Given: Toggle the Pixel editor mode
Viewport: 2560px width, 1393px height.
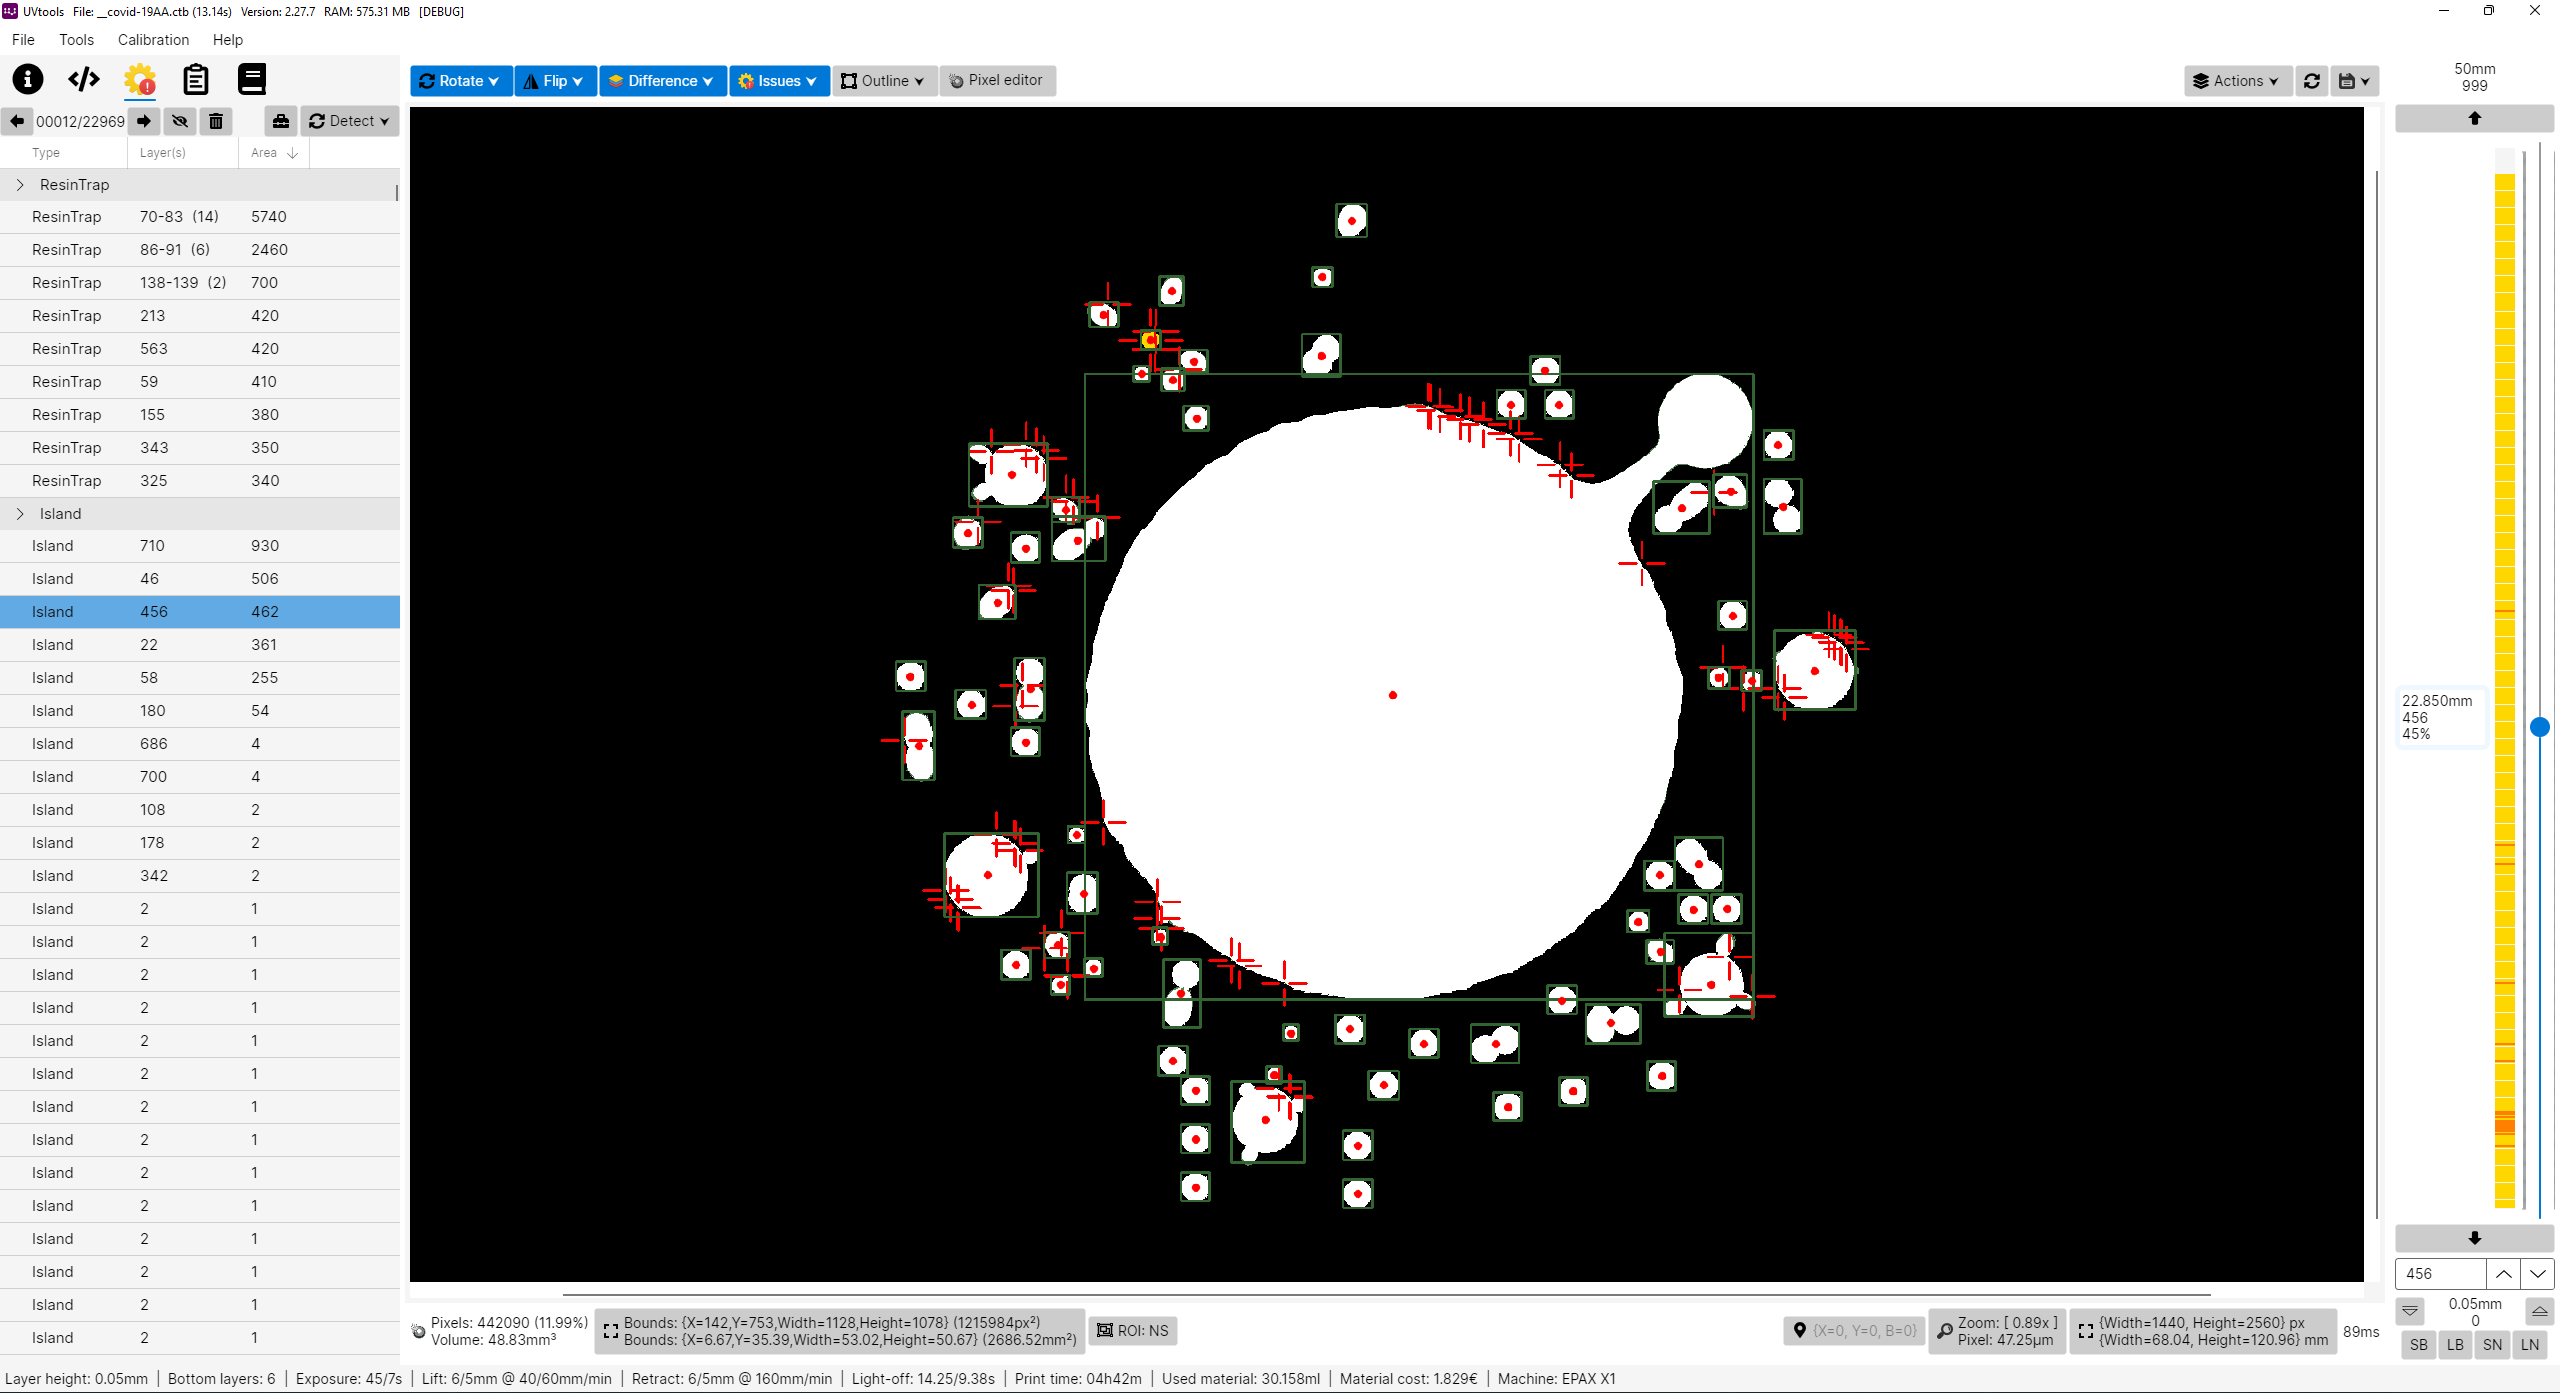Looking at the screenshot, I should pos(996,80).
